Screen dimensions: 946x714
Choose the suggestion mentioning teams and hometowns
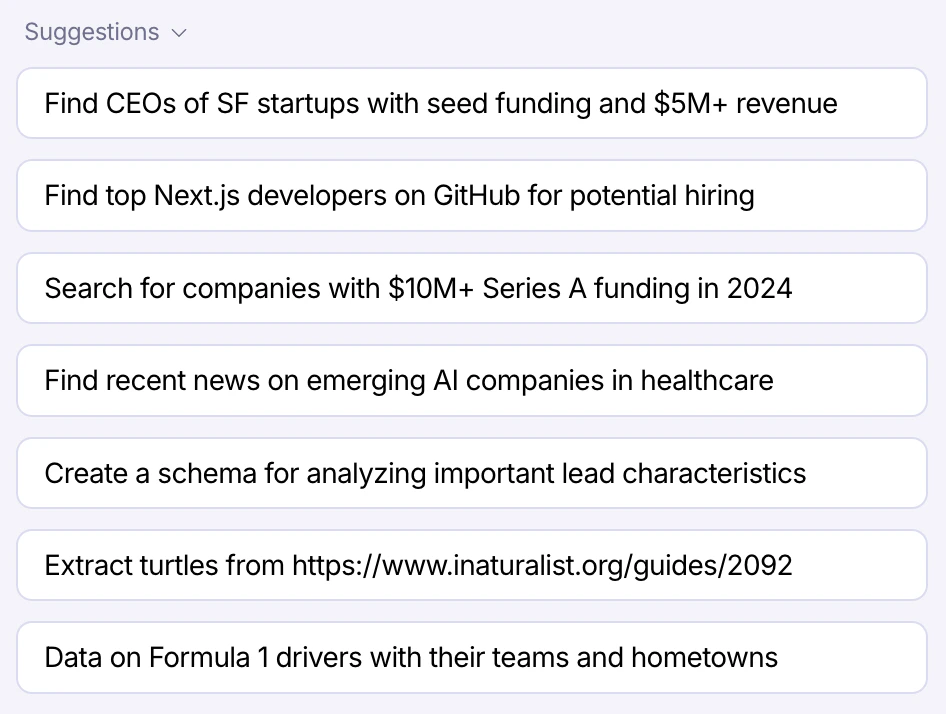[x=472, y=657]
